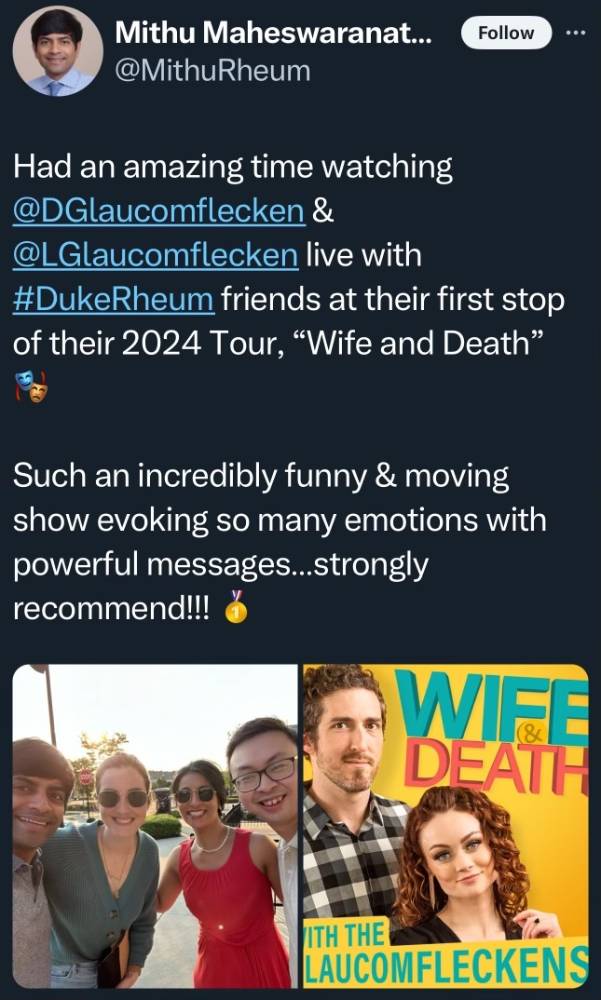Open the Wife & Death poster image
The height and width of the screenshot is (1000, 601).
tap(446, 826)
